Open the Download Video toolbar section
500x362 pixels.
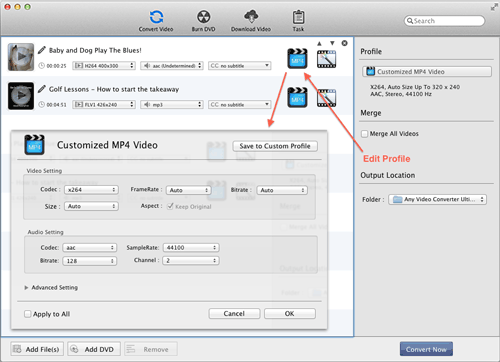point(251,21)
